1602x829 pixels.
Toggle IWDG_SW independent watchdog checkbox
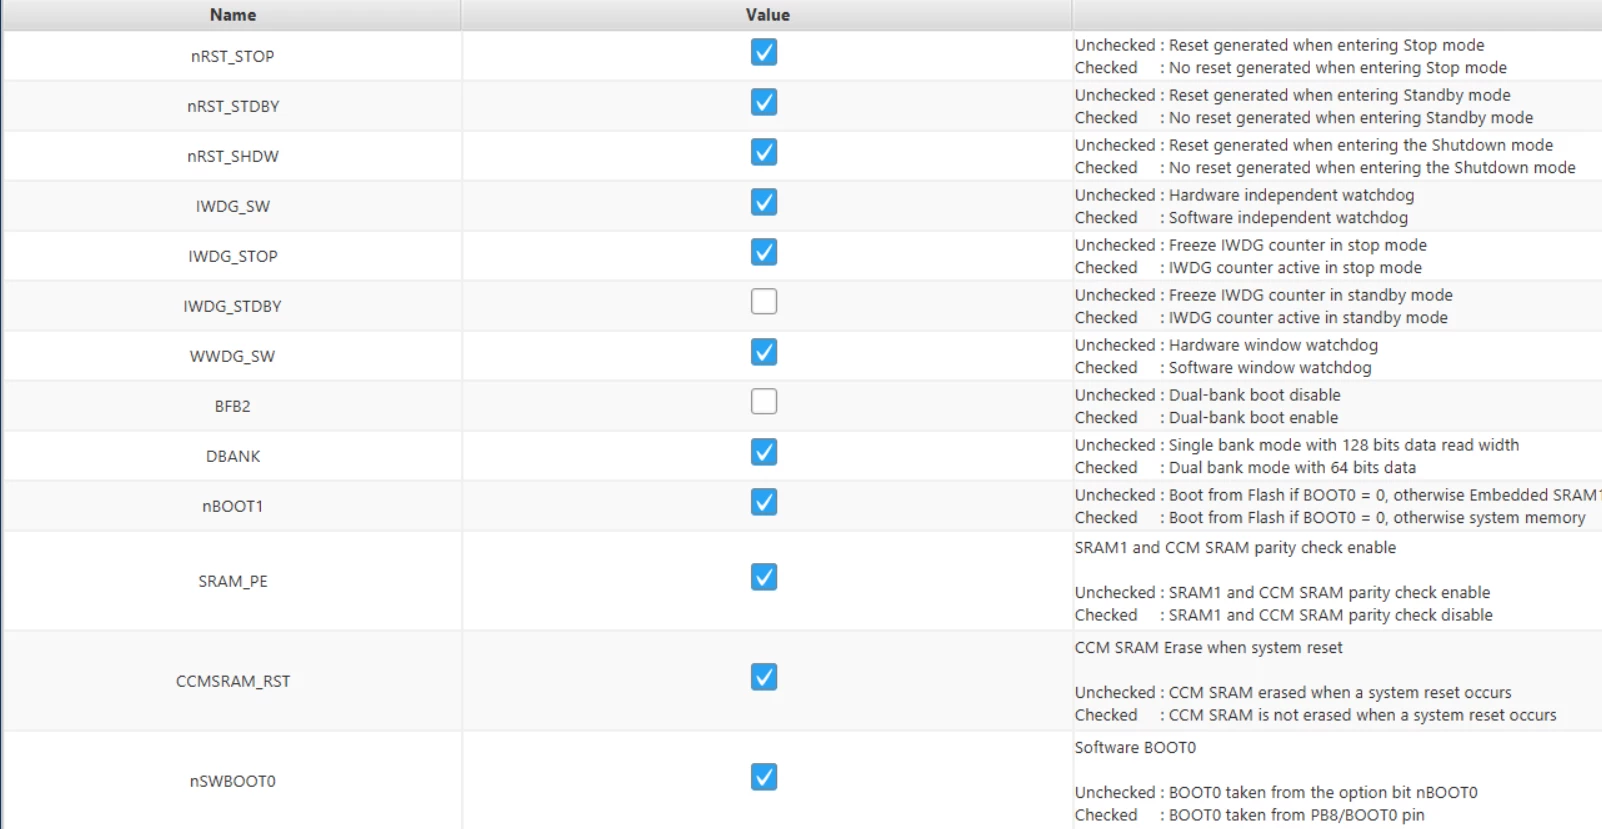click(x=764, y=202)
